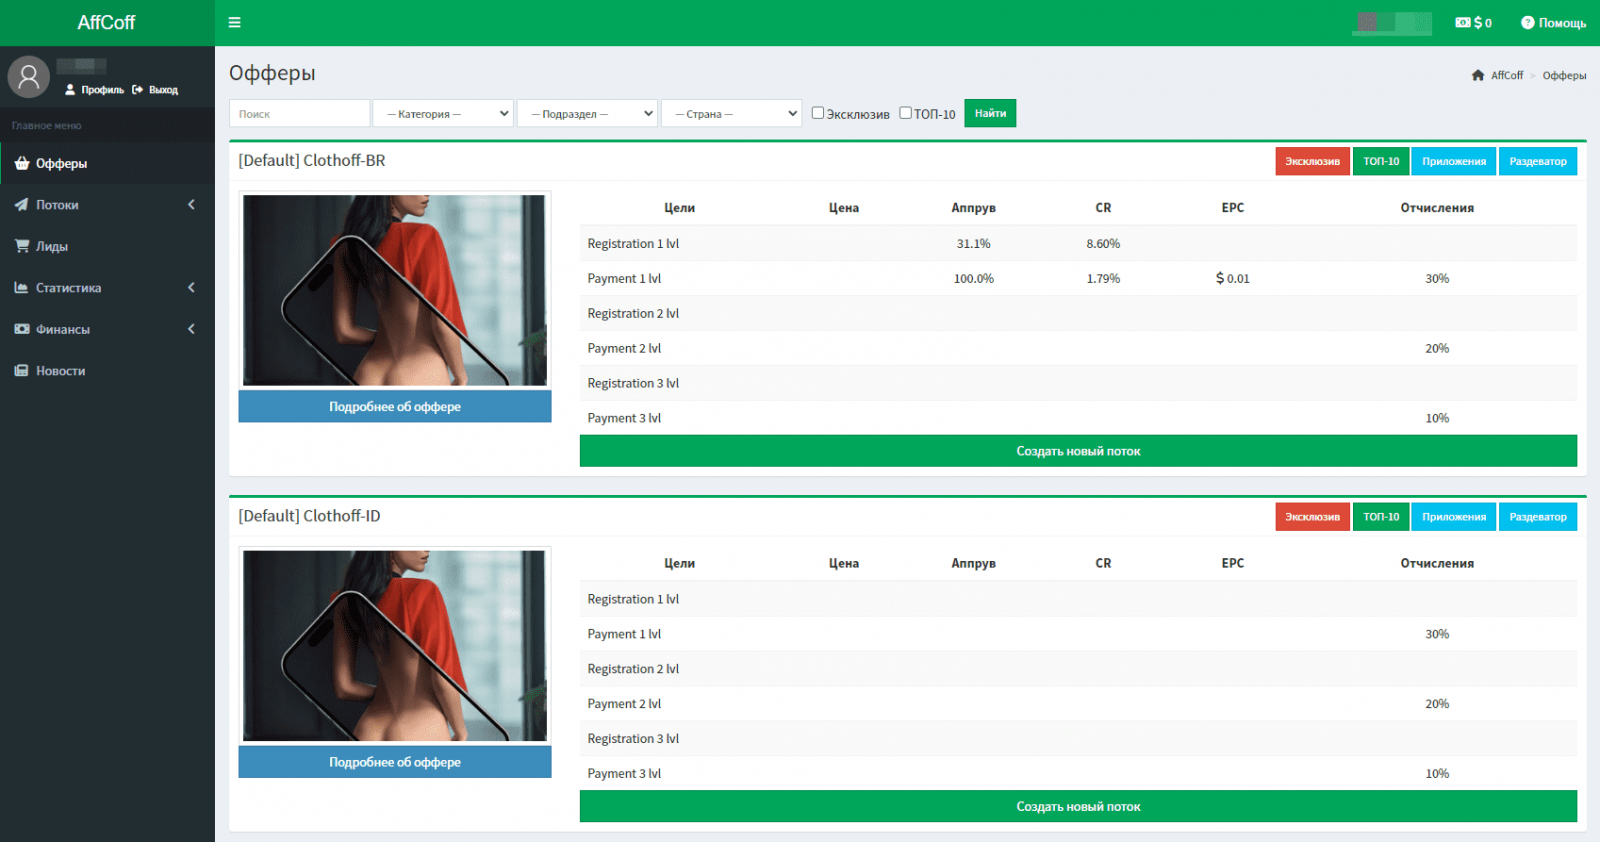Click the balance money icon in header
1600x842 pixels.
pyautogui.click(x=1462, y=22)
